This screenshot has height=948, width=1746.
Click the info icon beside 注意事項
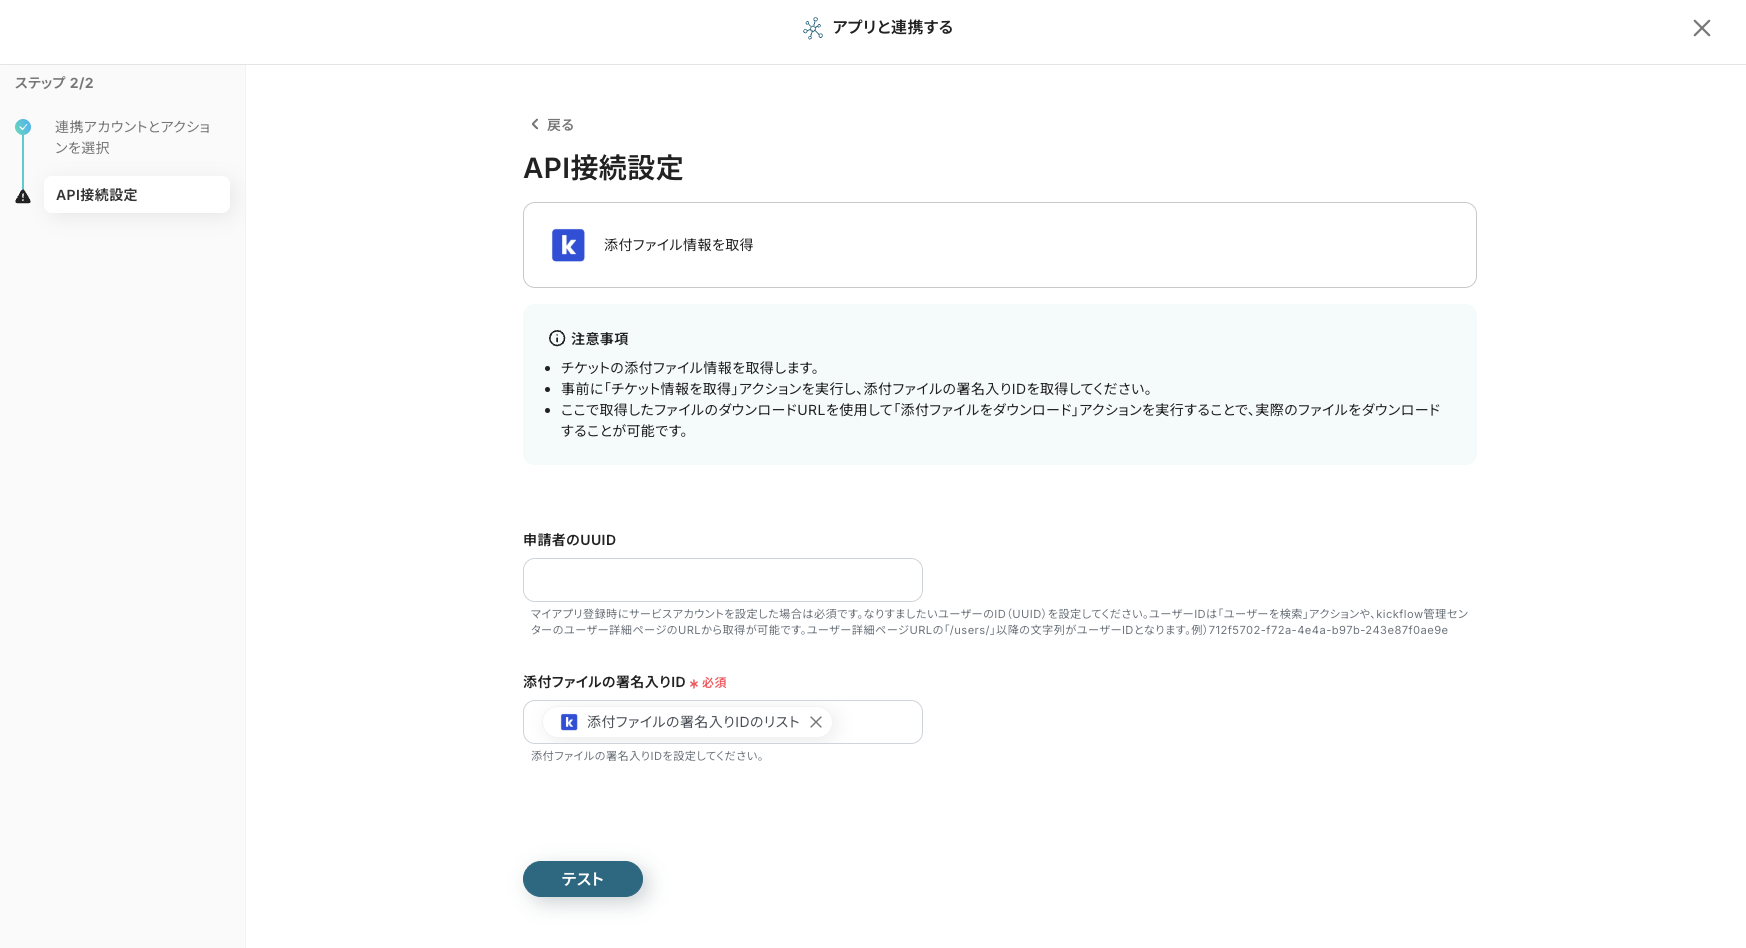557,338
